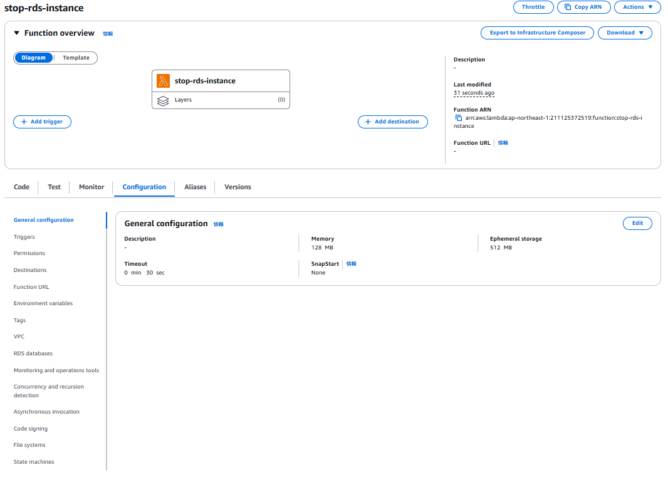Image resolution: width=668 pixels, height=480 pixels.
Task: Click the Throttle button
Action: 533,7
